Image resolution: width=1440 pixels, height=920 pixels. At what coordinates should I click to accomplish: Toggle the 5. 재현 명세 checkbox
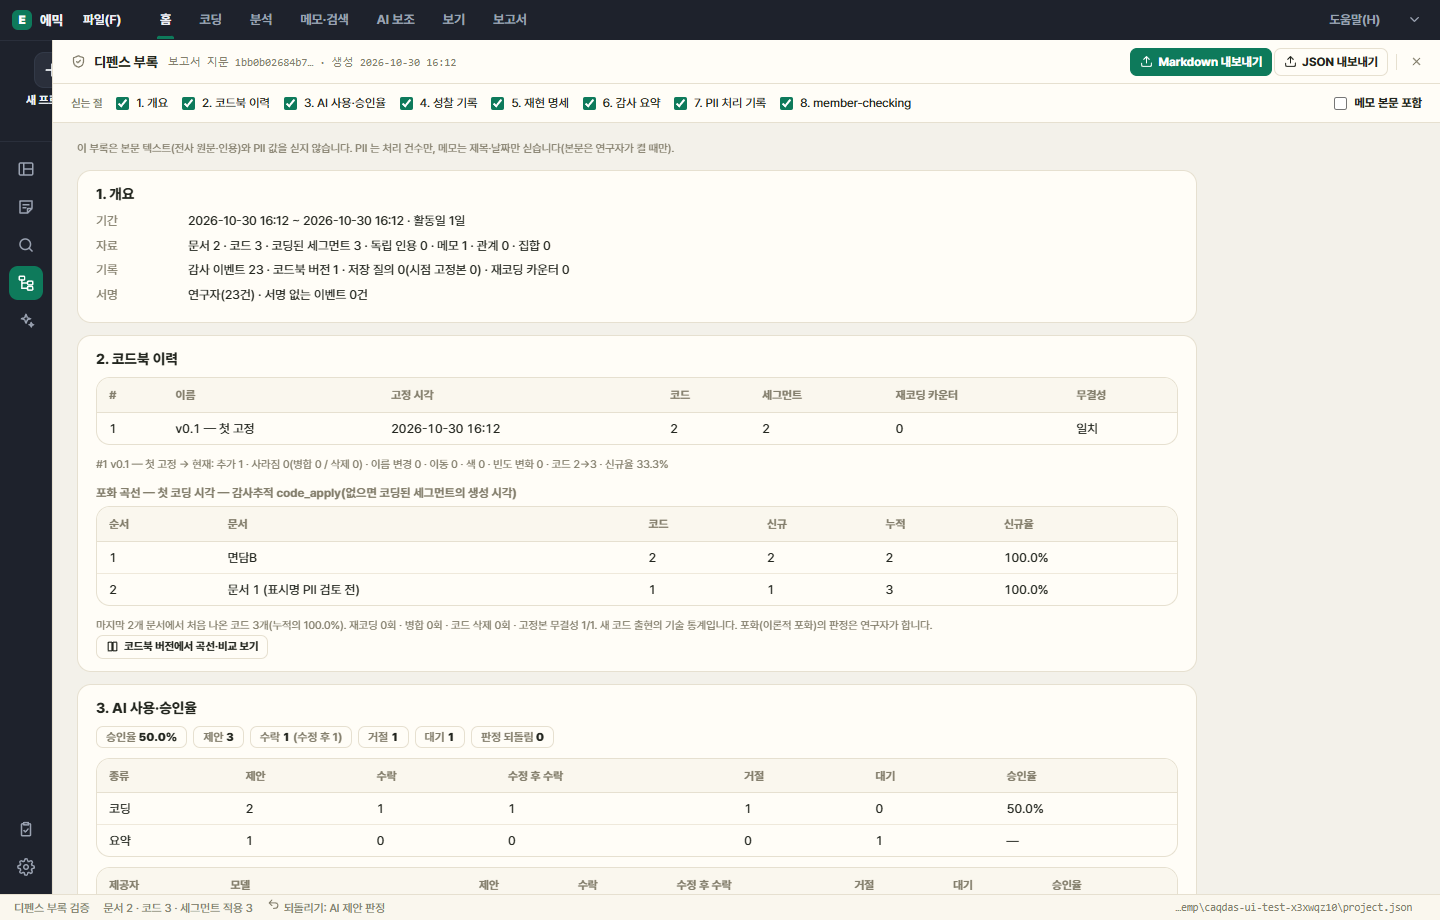pos(497,103)
